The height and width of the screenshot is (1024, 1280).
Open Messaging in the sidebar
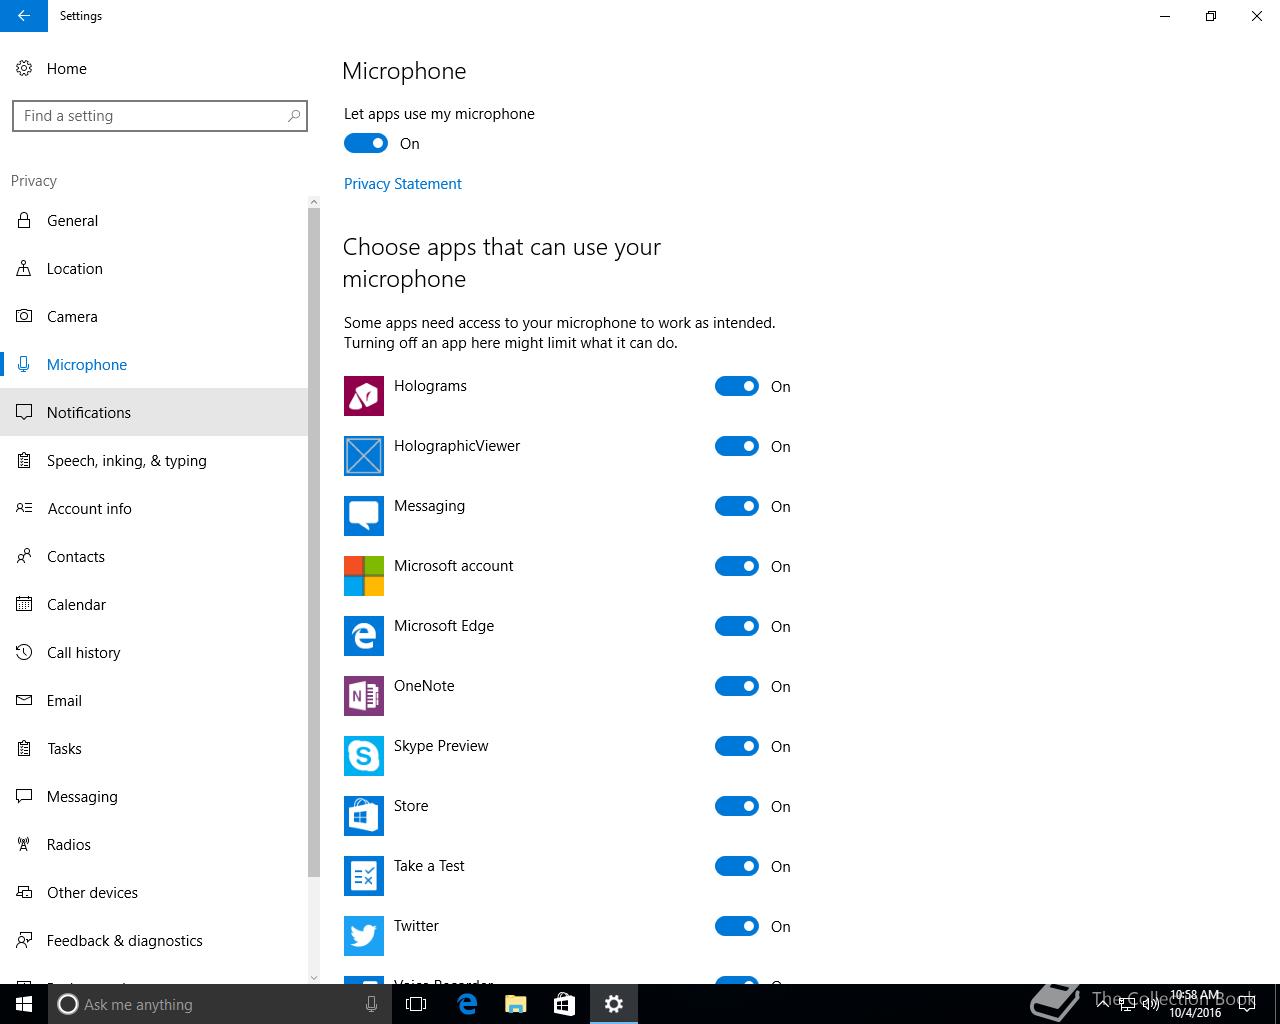(154, 796)
